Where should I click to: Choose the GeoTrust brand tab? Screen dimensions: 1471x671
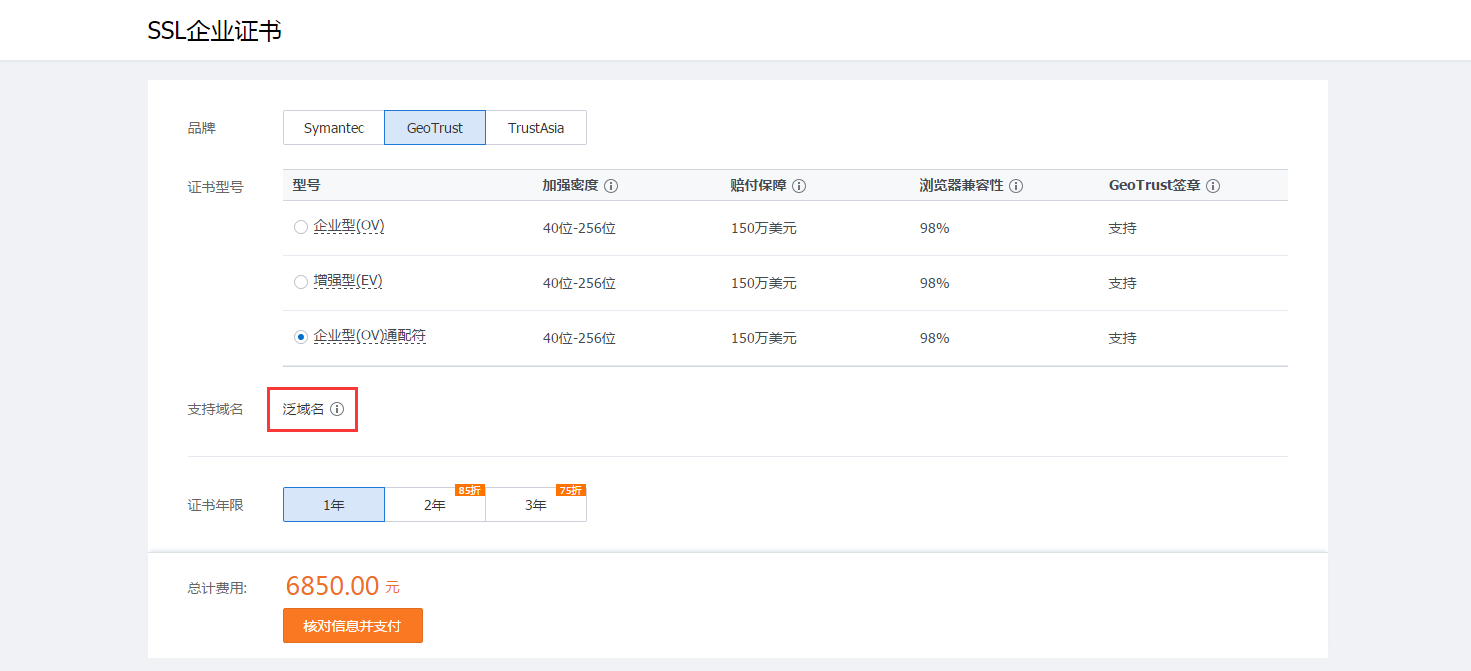click(435, 128)
